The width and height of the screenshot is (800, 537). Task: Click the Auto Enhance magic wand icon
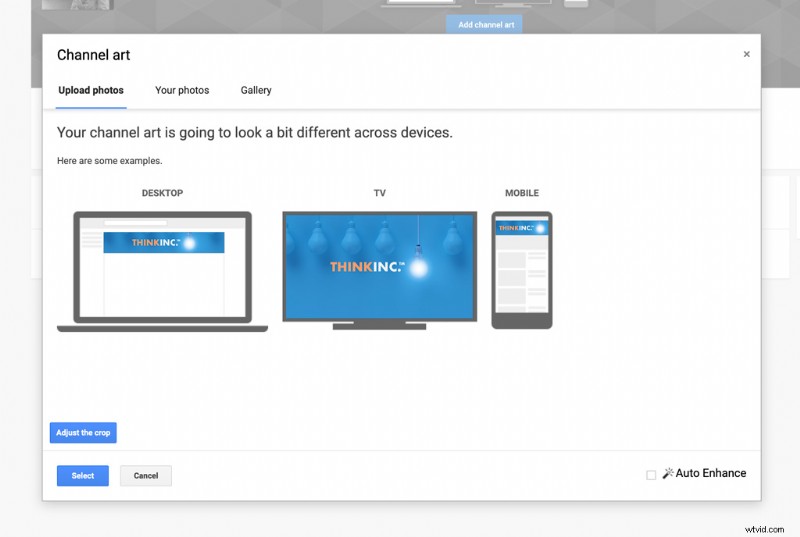[667, 474]
